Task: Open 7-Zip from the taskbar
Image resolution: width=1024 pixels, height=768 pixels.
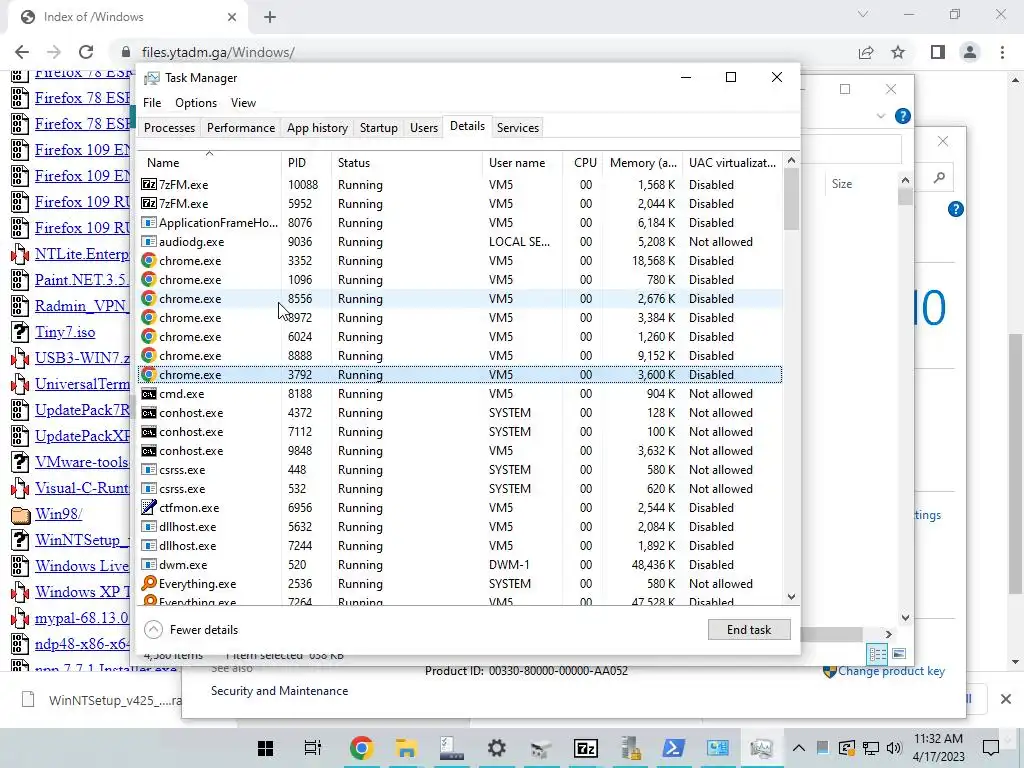Action: coord(586,748)
